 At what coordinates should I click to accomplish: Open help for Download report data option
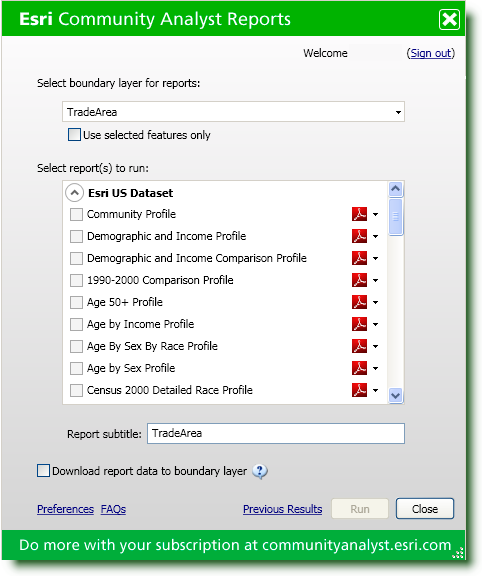coord(260,471)
